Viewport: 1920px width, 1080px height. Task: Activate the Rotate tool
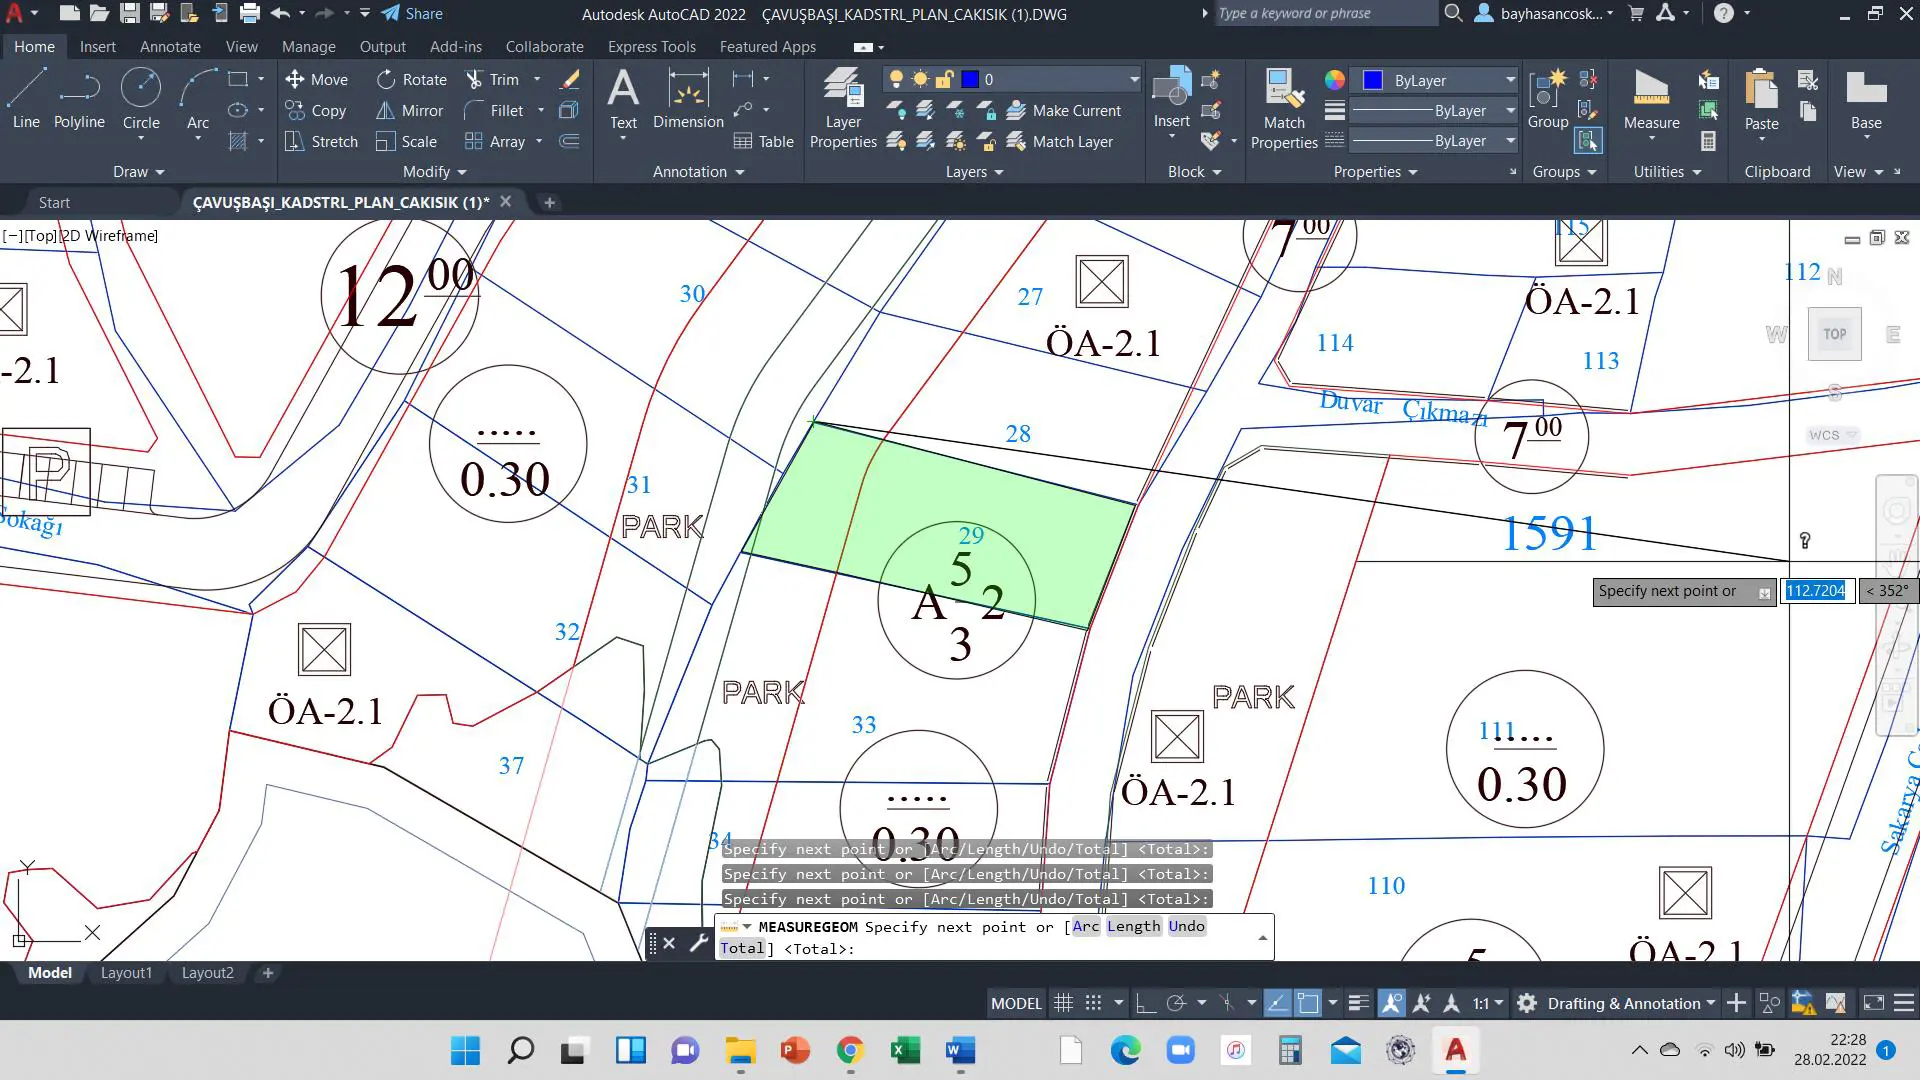(411, 79)
